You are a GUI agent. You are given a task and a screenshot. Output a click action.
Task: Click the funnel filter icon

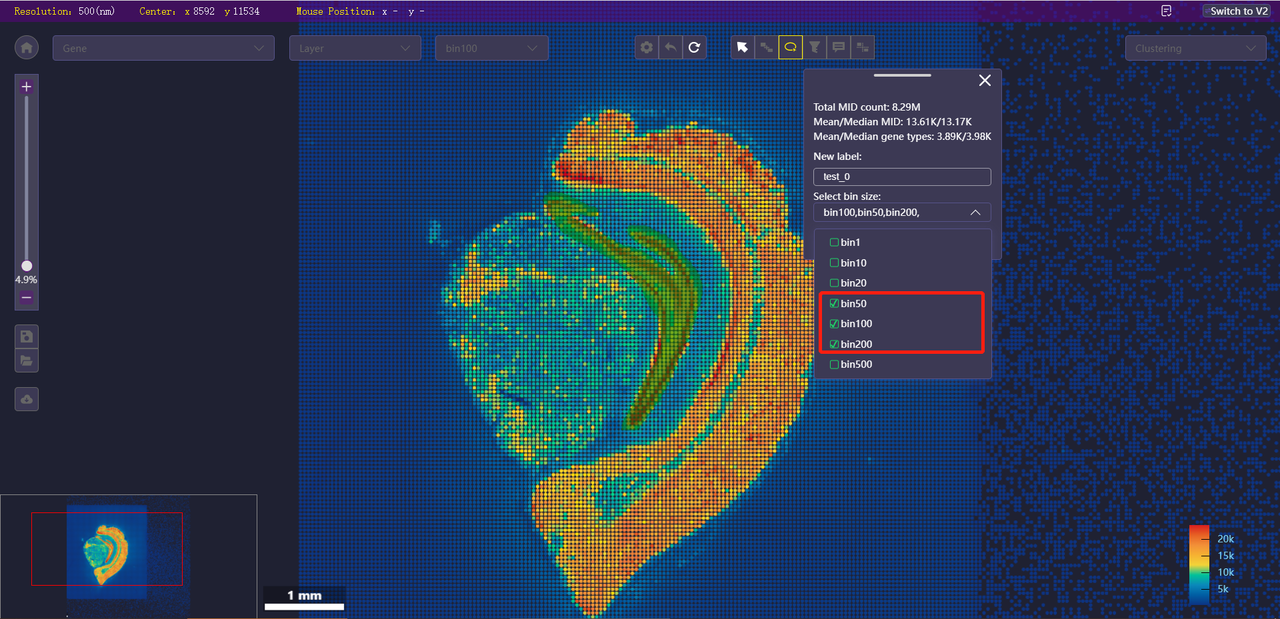[815, 47]
